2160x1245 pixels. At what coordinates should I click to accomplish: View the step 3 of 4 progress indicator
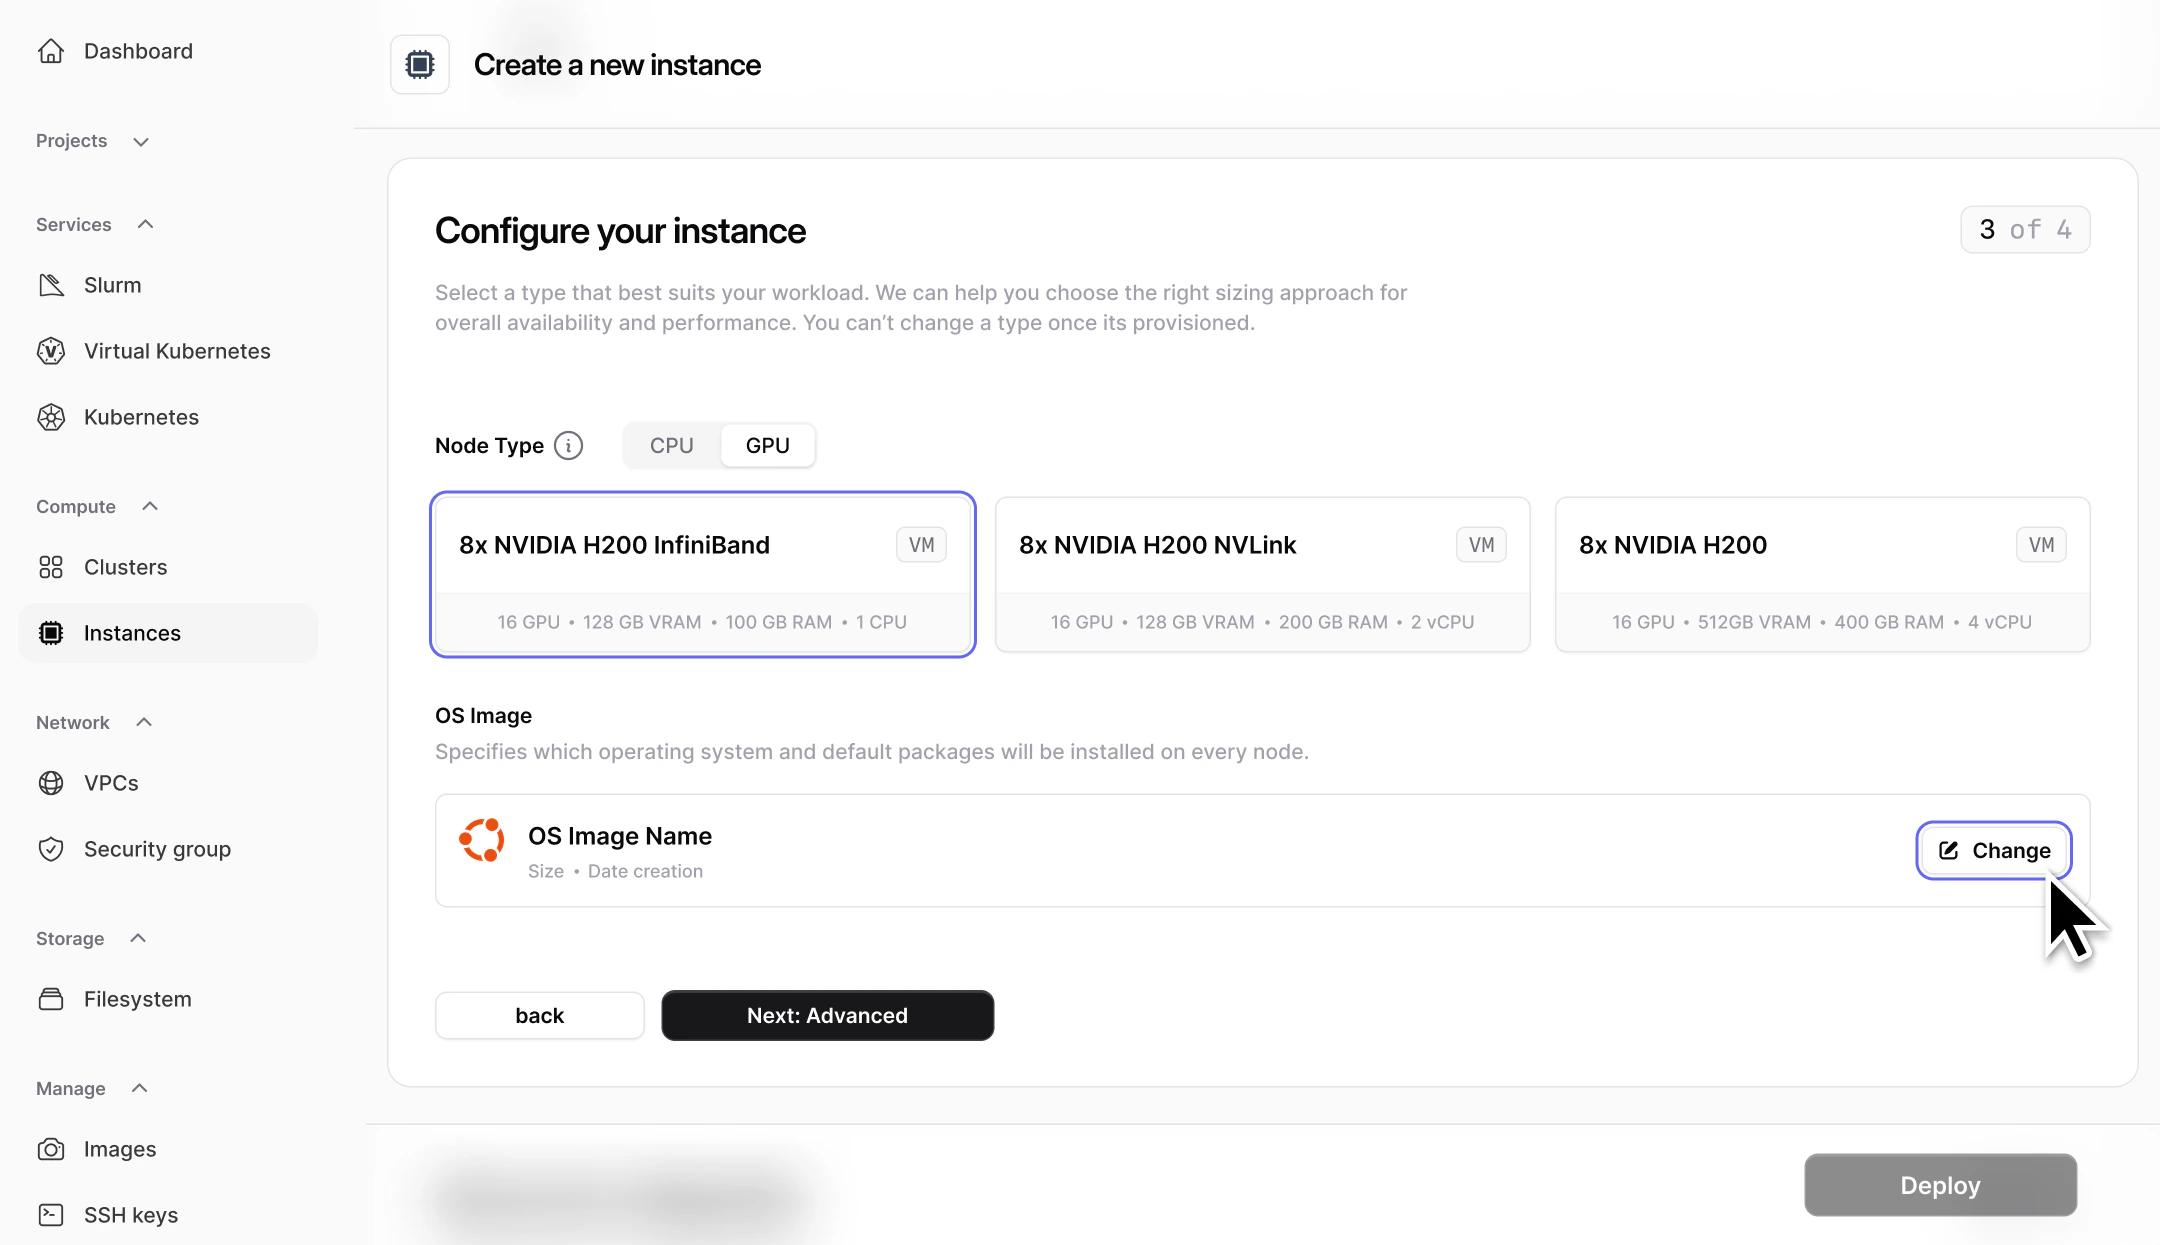point(2024,229)
